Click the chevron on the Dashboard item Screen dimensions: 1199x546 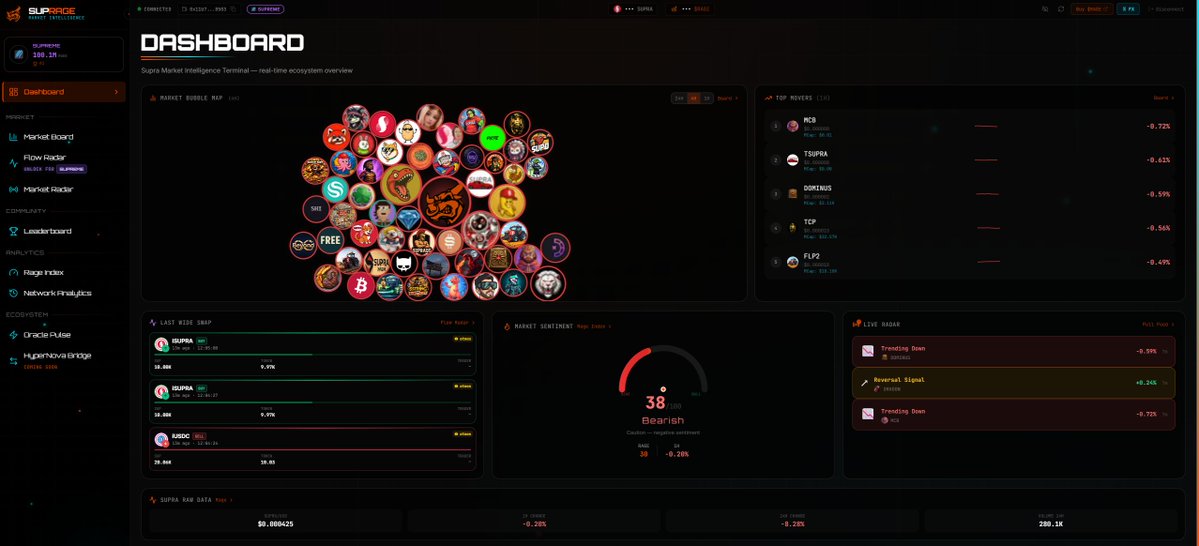[116, 92]
